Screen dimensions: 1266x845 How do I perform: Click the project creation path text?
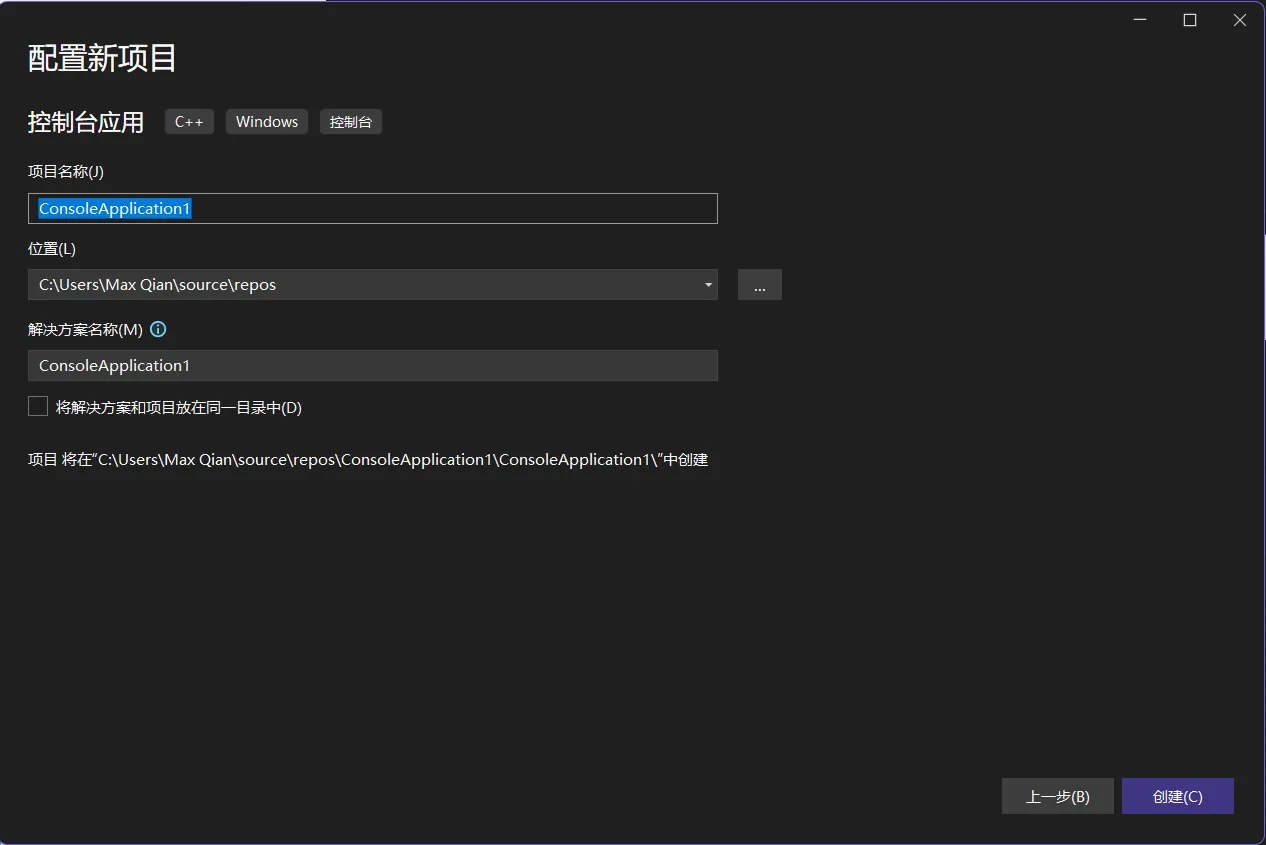coord(368,460)
